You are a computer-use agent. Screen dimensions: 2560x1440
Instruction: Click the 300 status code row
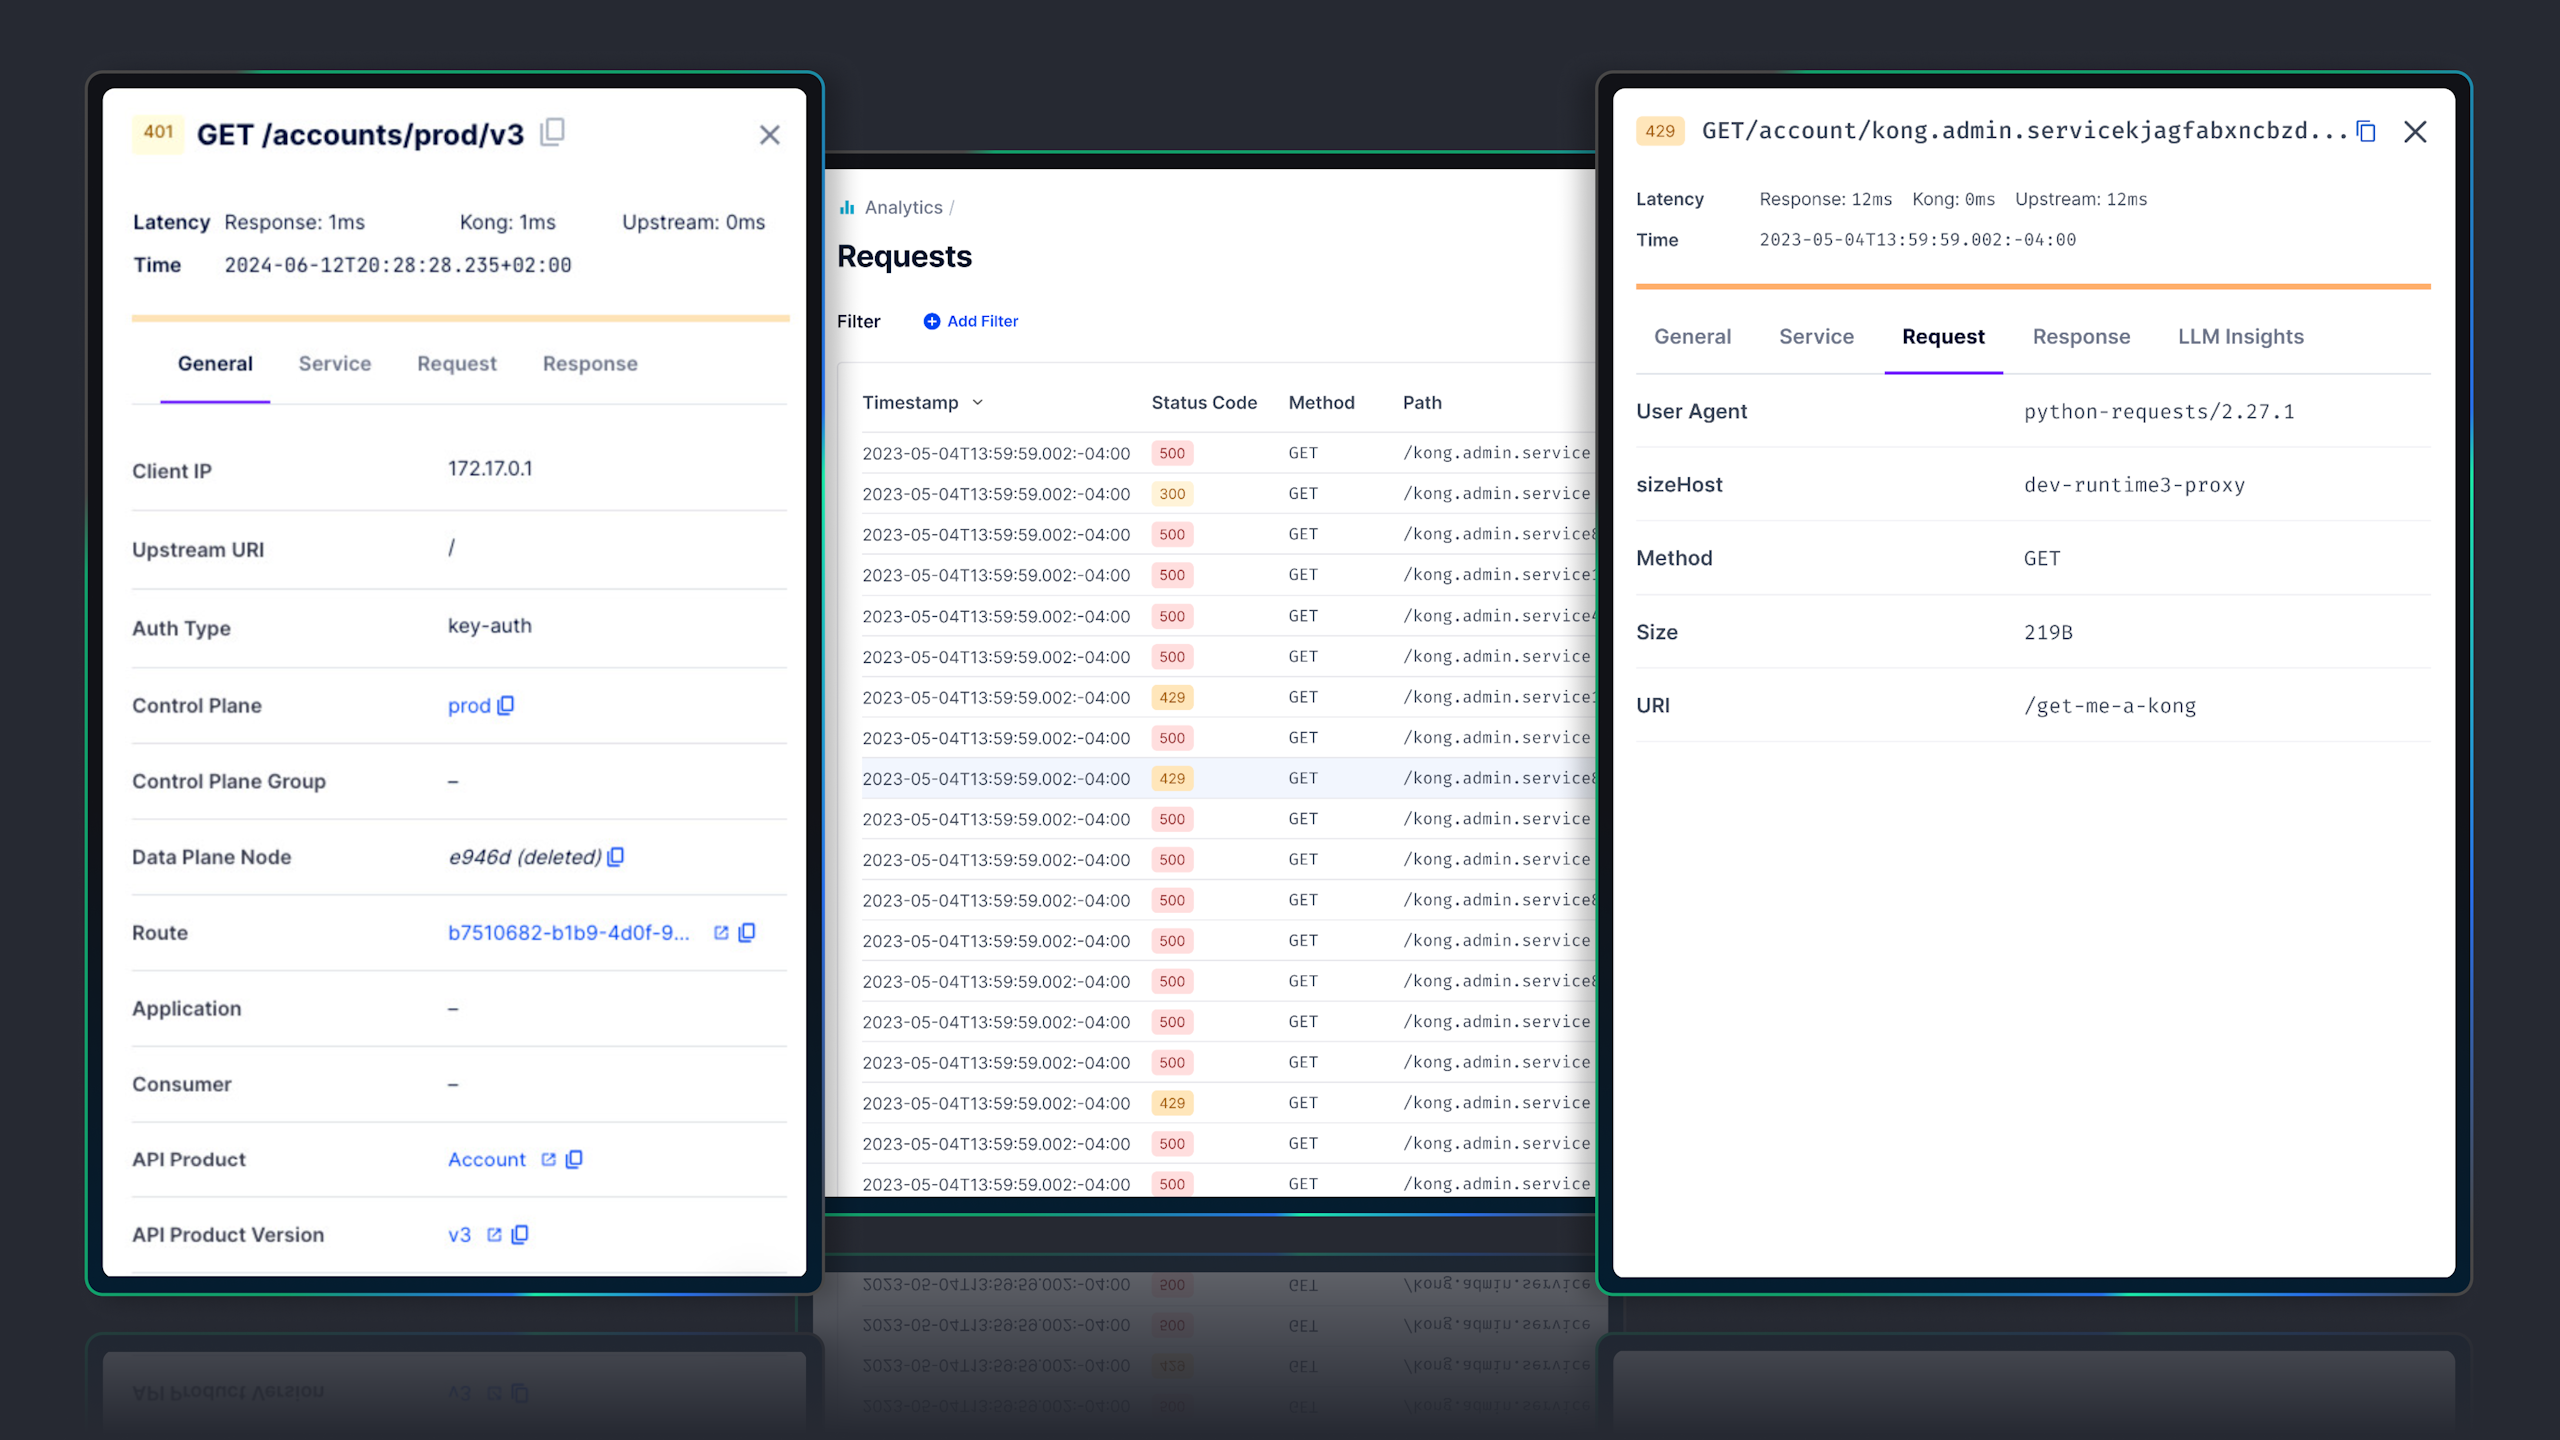1172,494
